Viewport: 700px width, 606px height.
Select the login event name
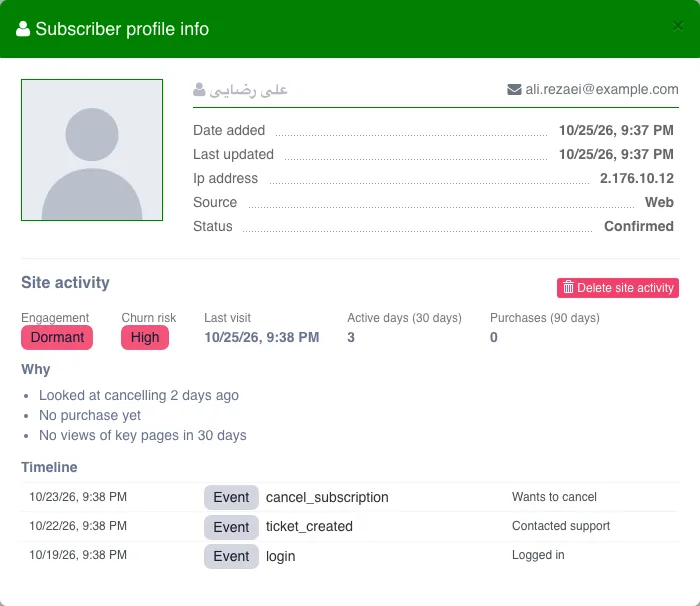[281, 556]
